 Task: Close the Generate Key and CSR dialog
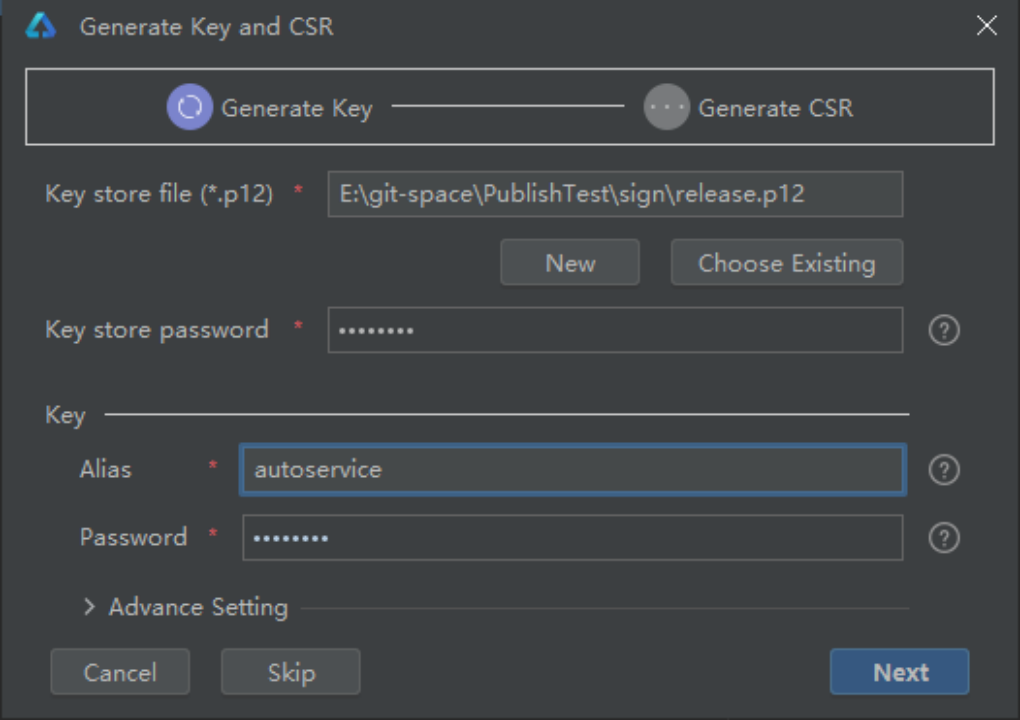tap(987, 27)
